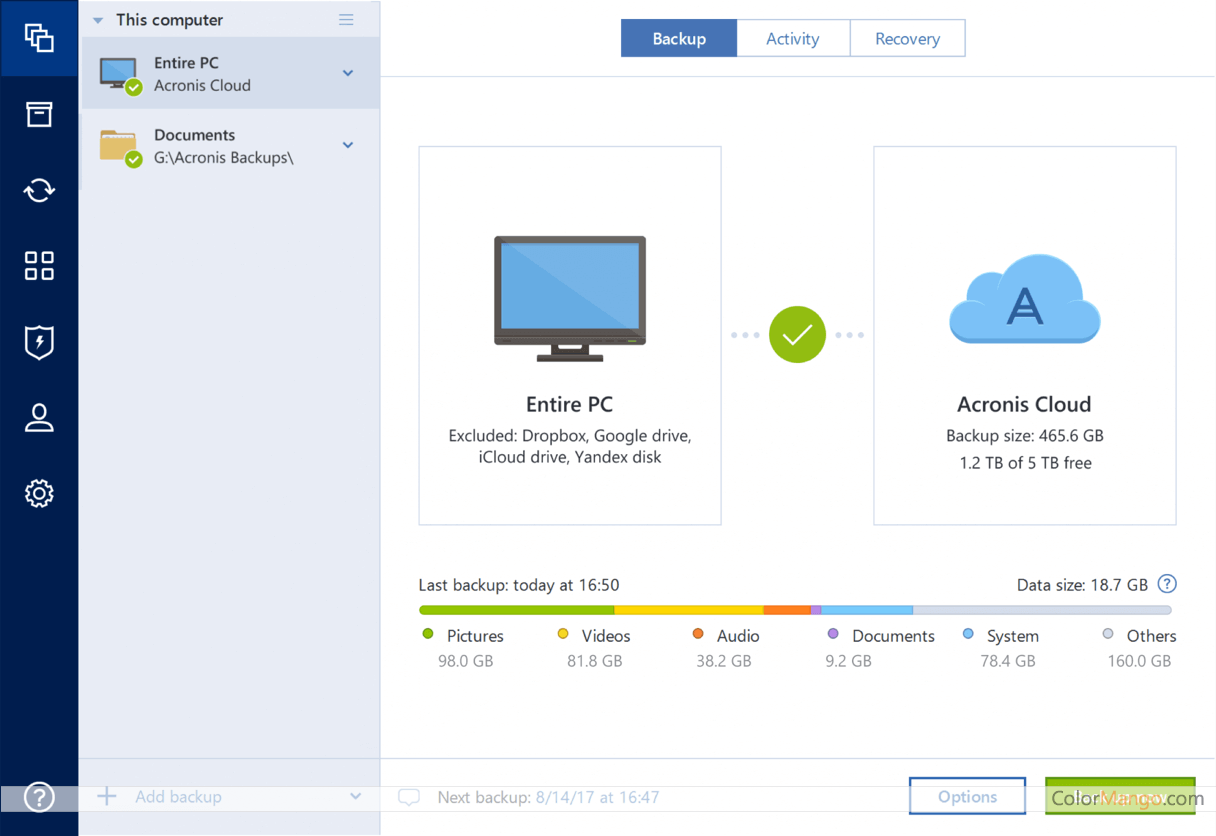
Task: Open the Dashboard grid icon
Action: 39,265
